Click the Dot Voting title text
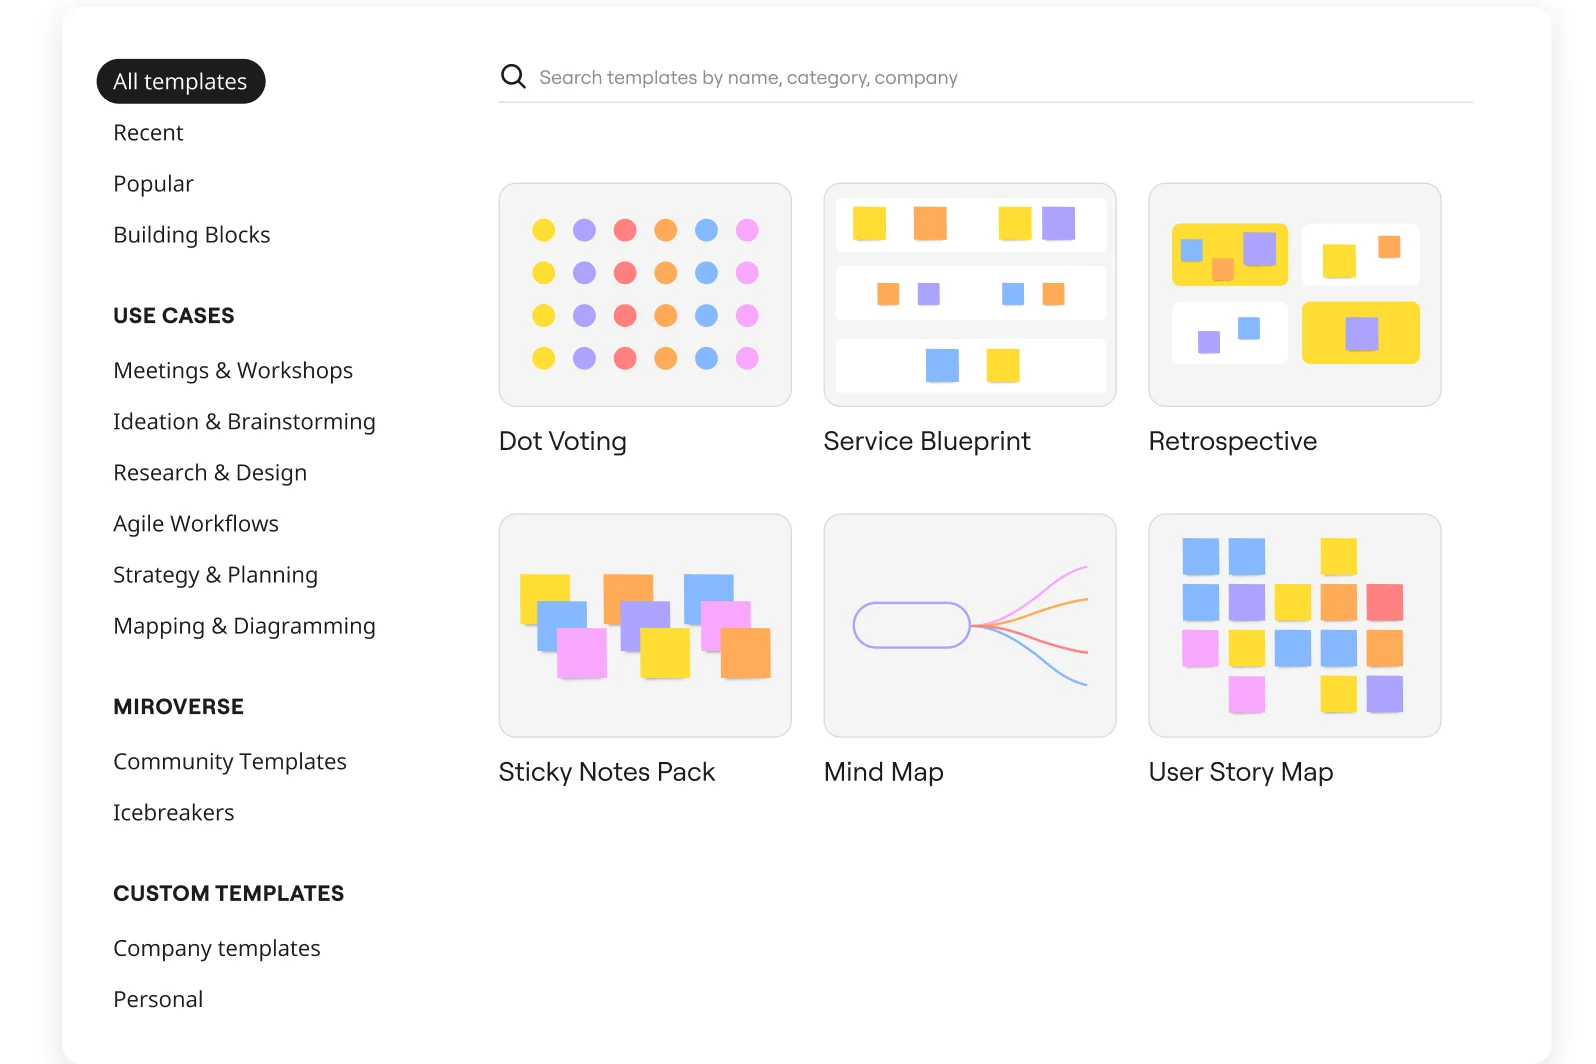 pos(563,442)
